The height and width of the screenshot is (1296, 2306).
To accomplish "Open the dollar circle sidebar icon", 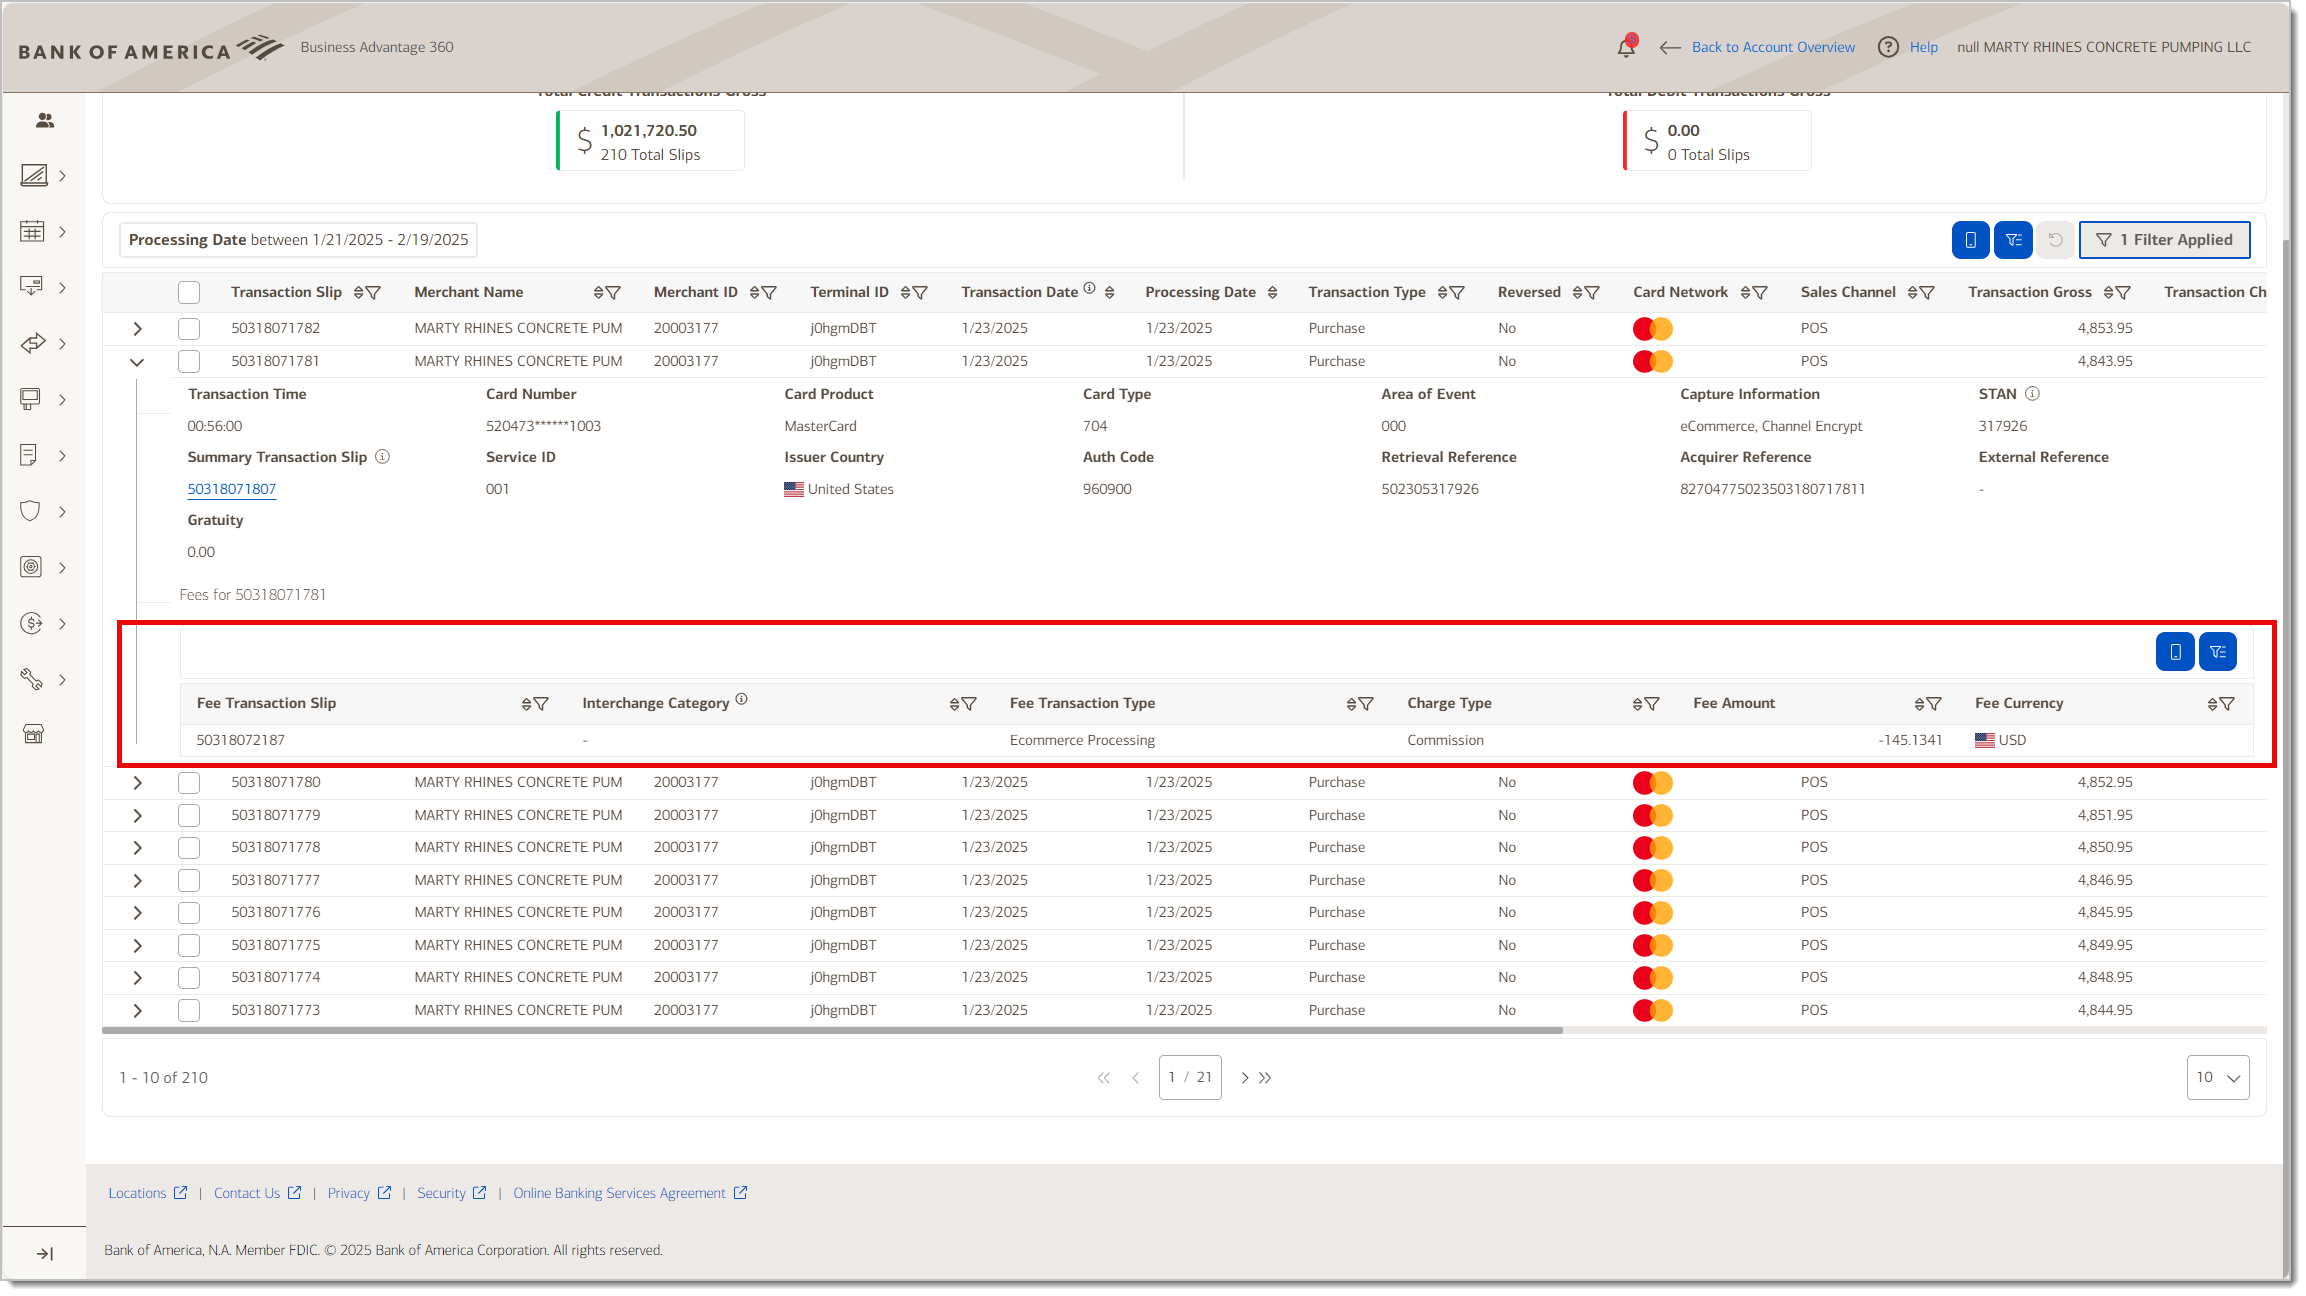I will [31, 623].
